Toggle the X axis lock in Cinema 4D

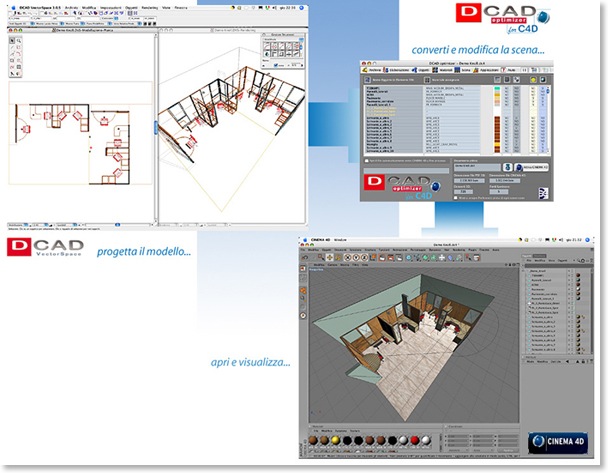[x=348, y=257]
